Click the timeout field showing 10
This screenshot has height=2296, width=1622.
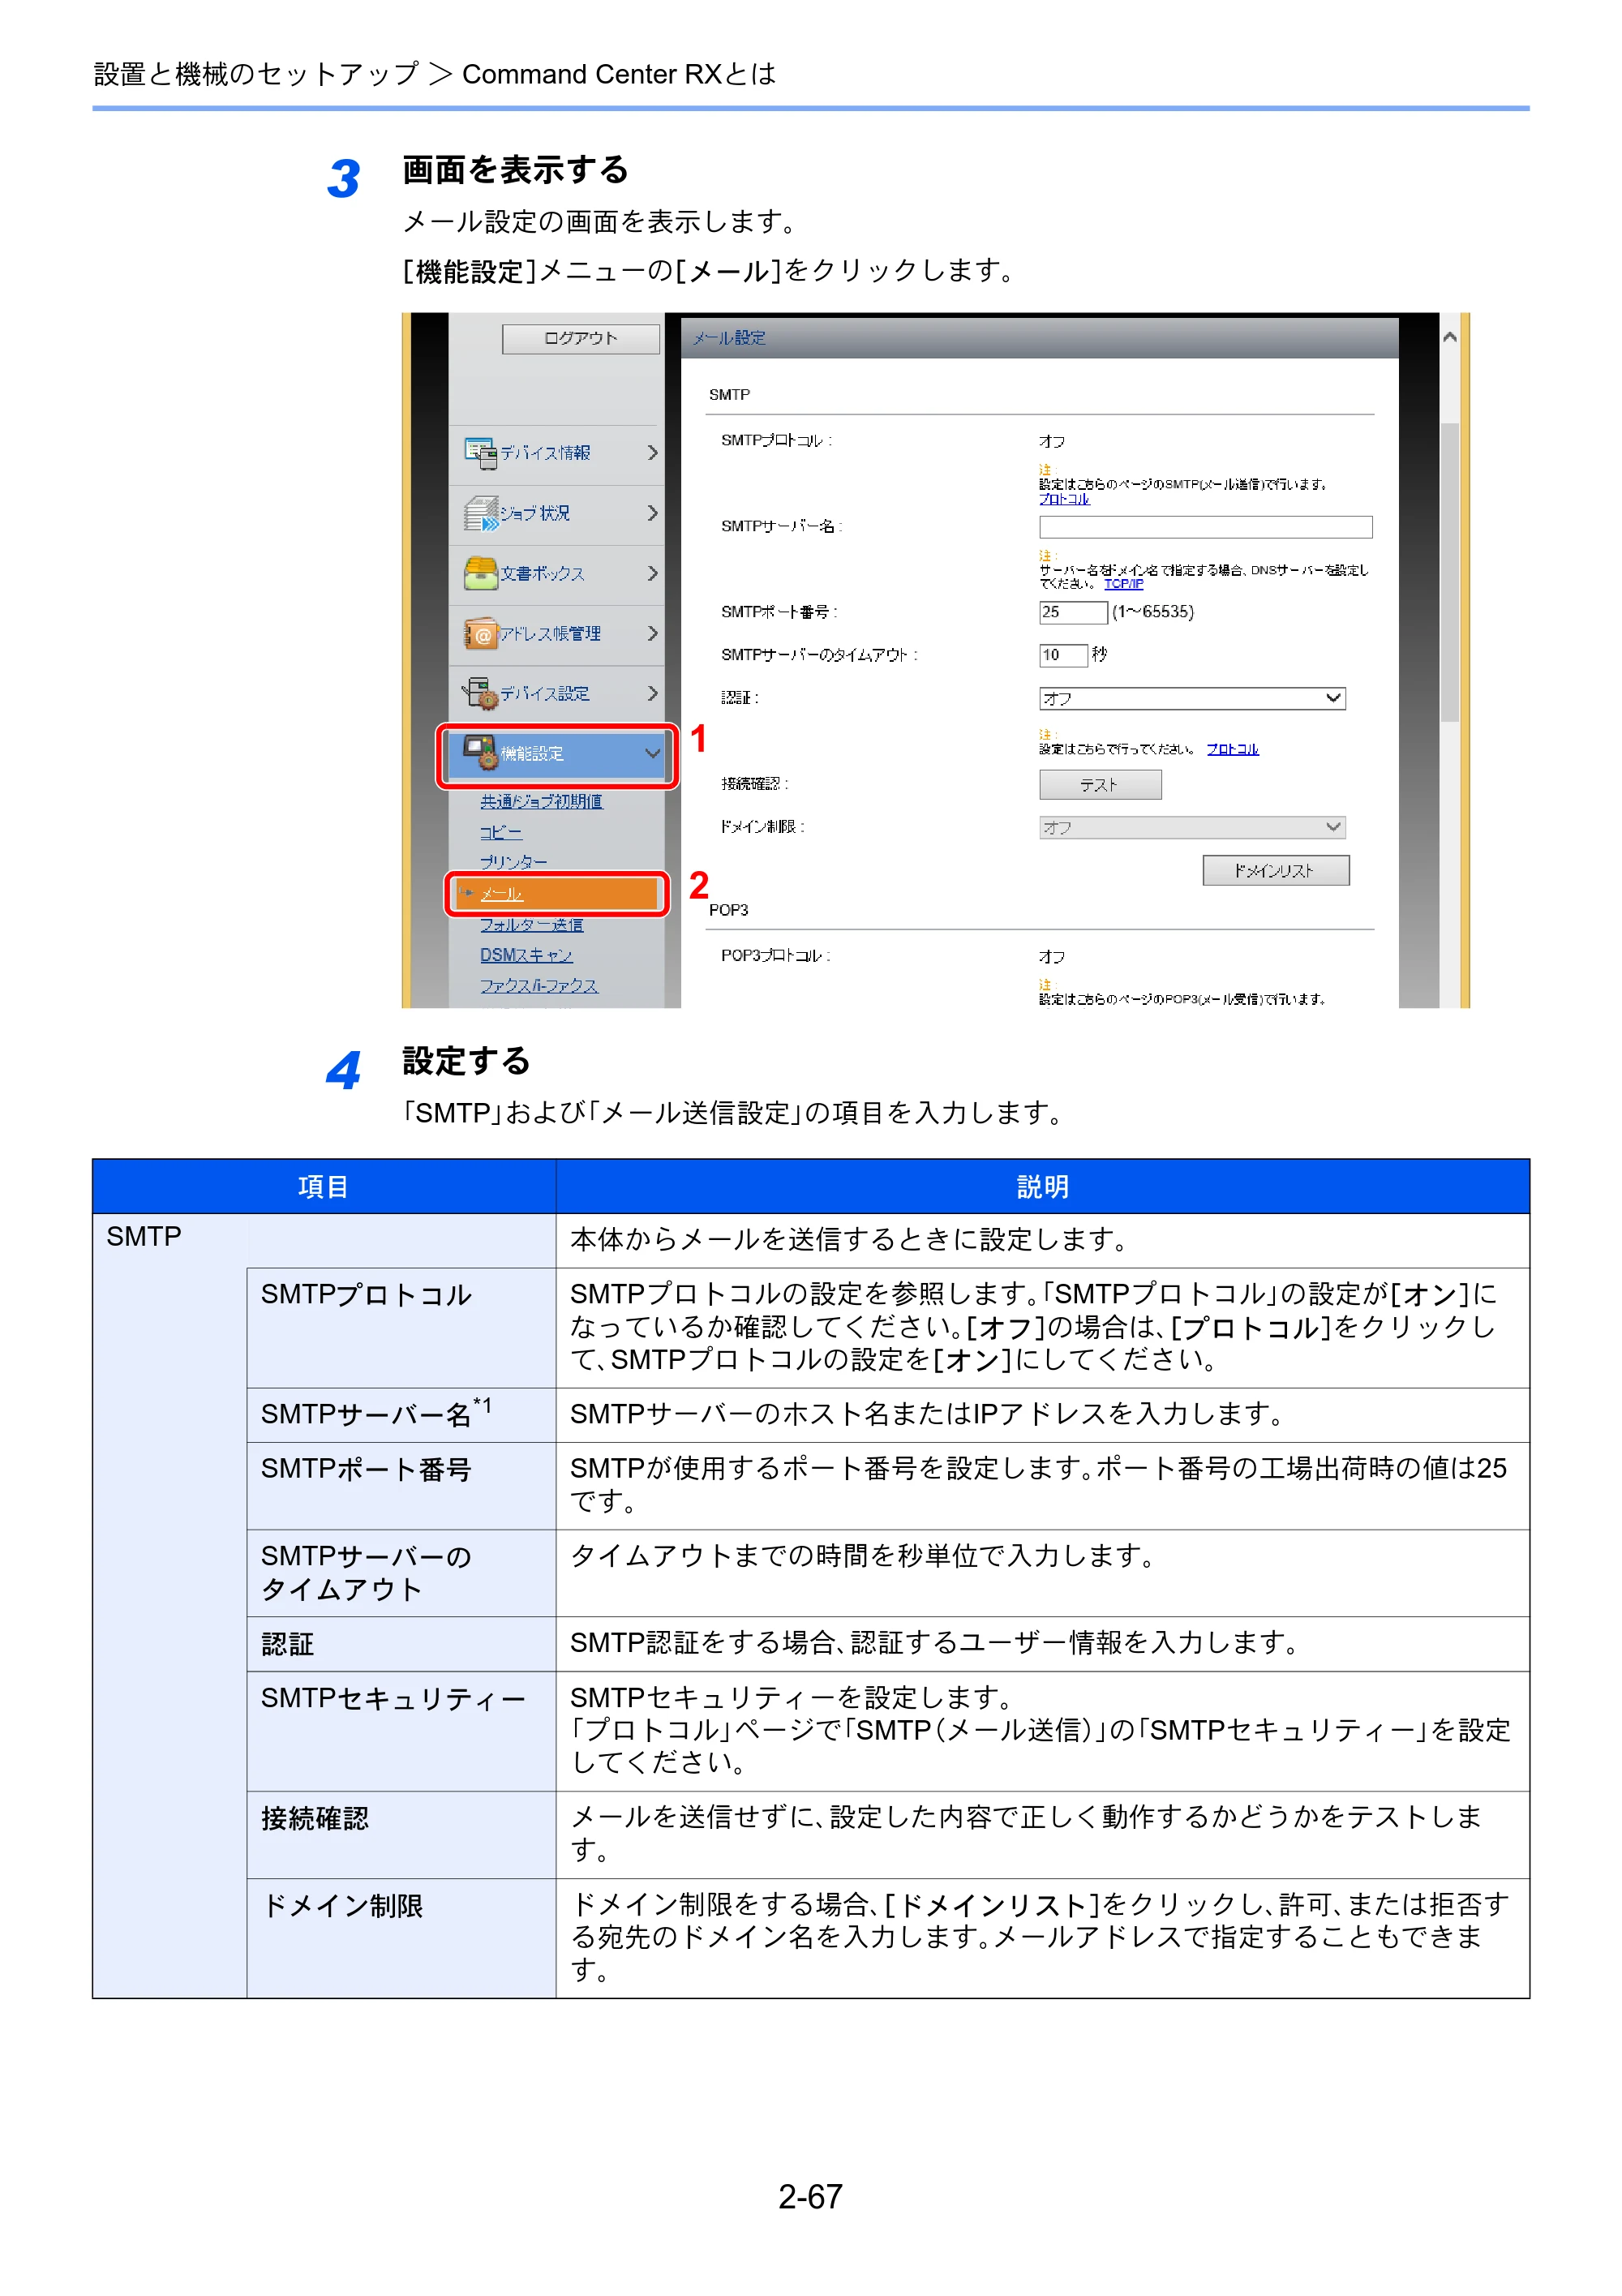[1063, 655]
